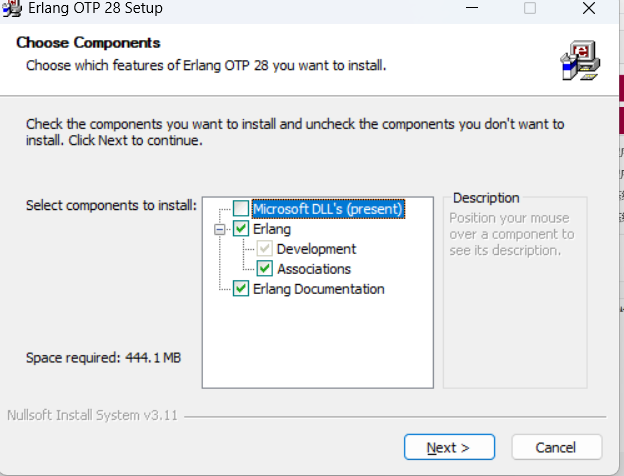The width and height of the screenshot is (624, 476).
Task: Click the NSIS installer computer icon in header
Action: click(581, 60)
